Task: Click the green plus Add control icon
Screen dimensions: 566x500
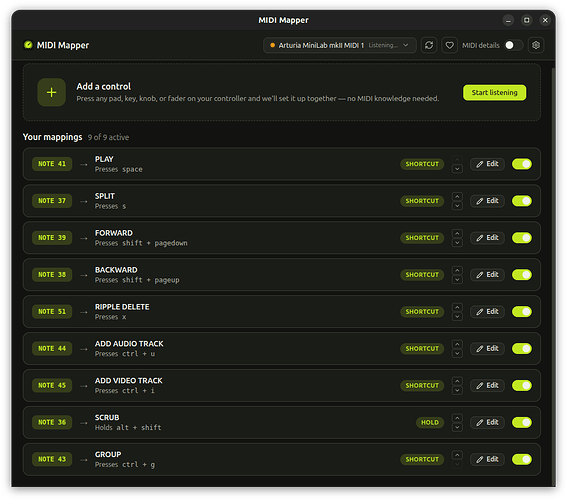Action: 52,92
